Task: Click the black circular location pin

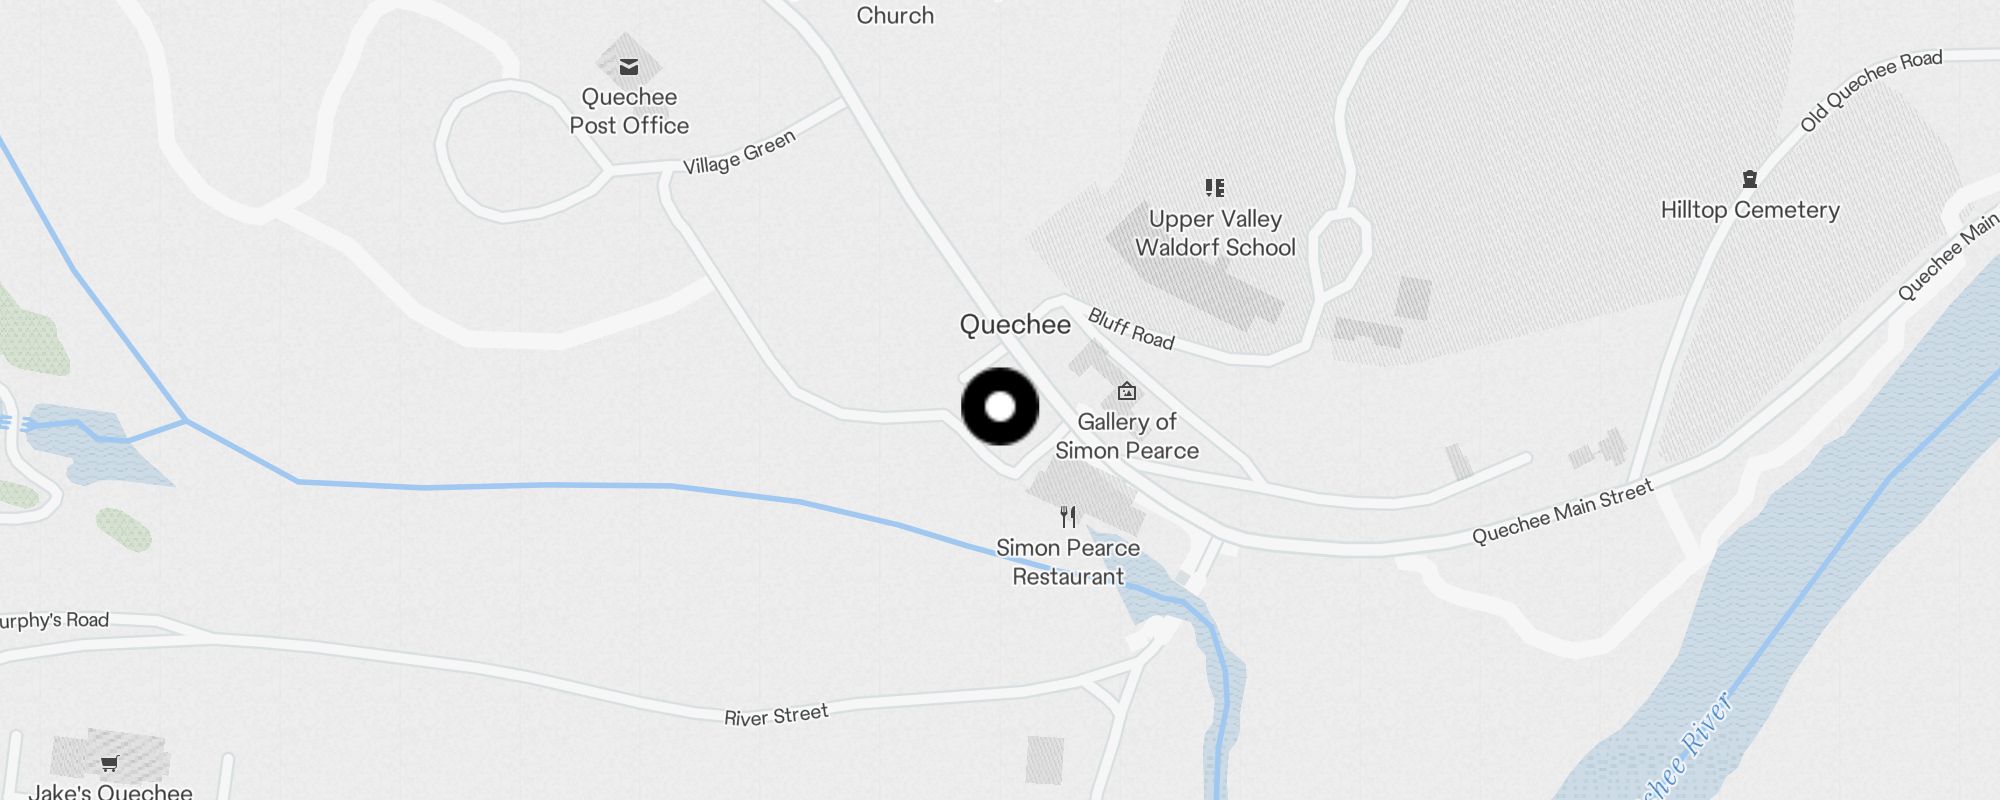Action: tap(1000, 407)
